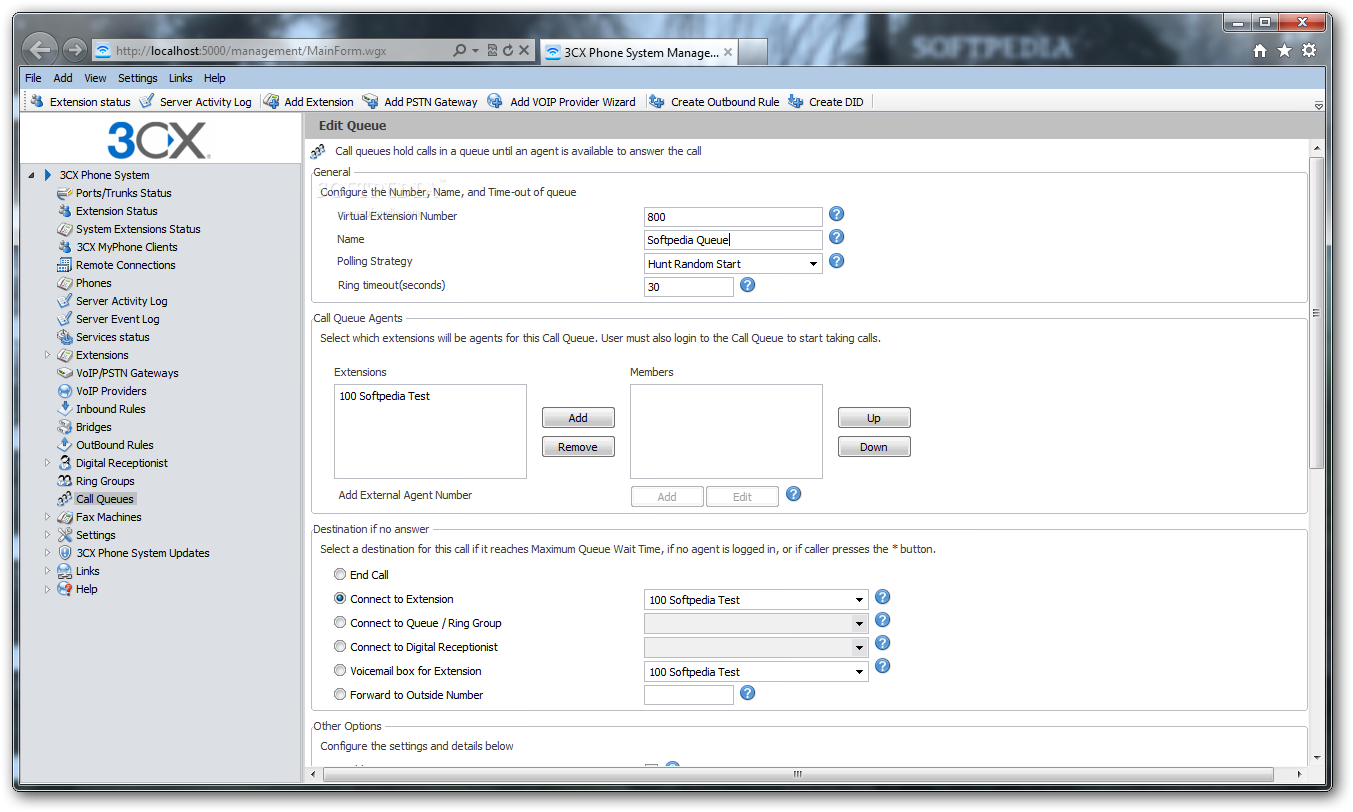Click the help icon beside Virtual Extension Number
Screen dimensions: 1353x812
[x=837, y=214]
